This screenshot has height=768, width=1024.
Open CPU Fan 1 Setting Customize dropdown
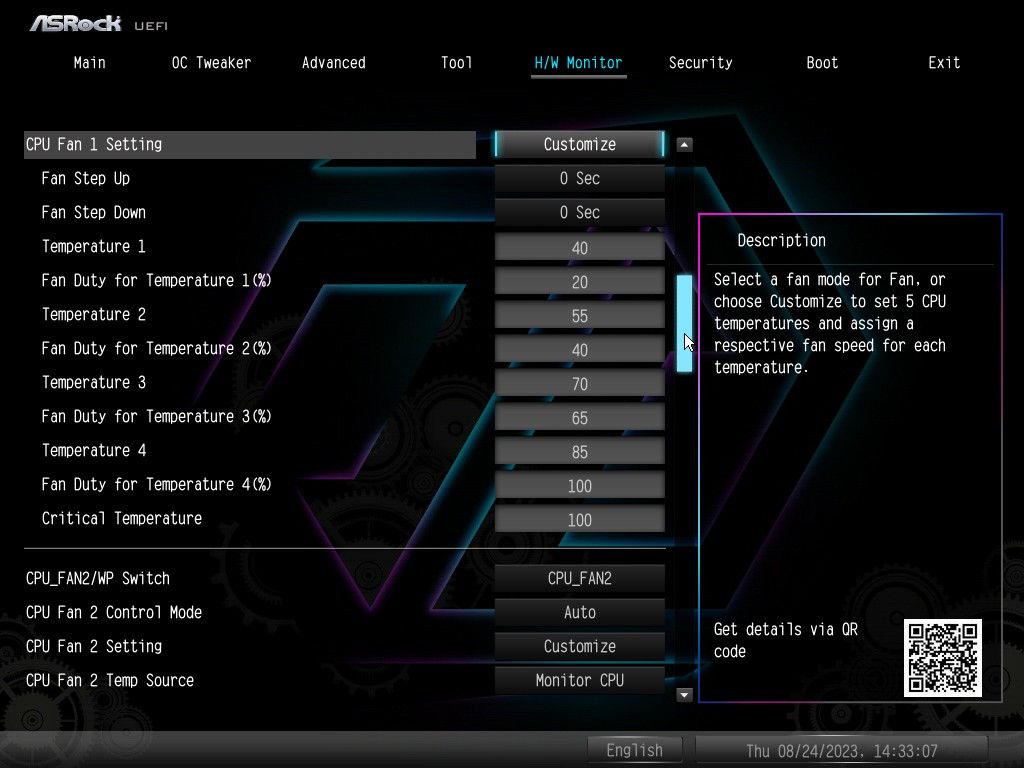click(x=580, y=144)
